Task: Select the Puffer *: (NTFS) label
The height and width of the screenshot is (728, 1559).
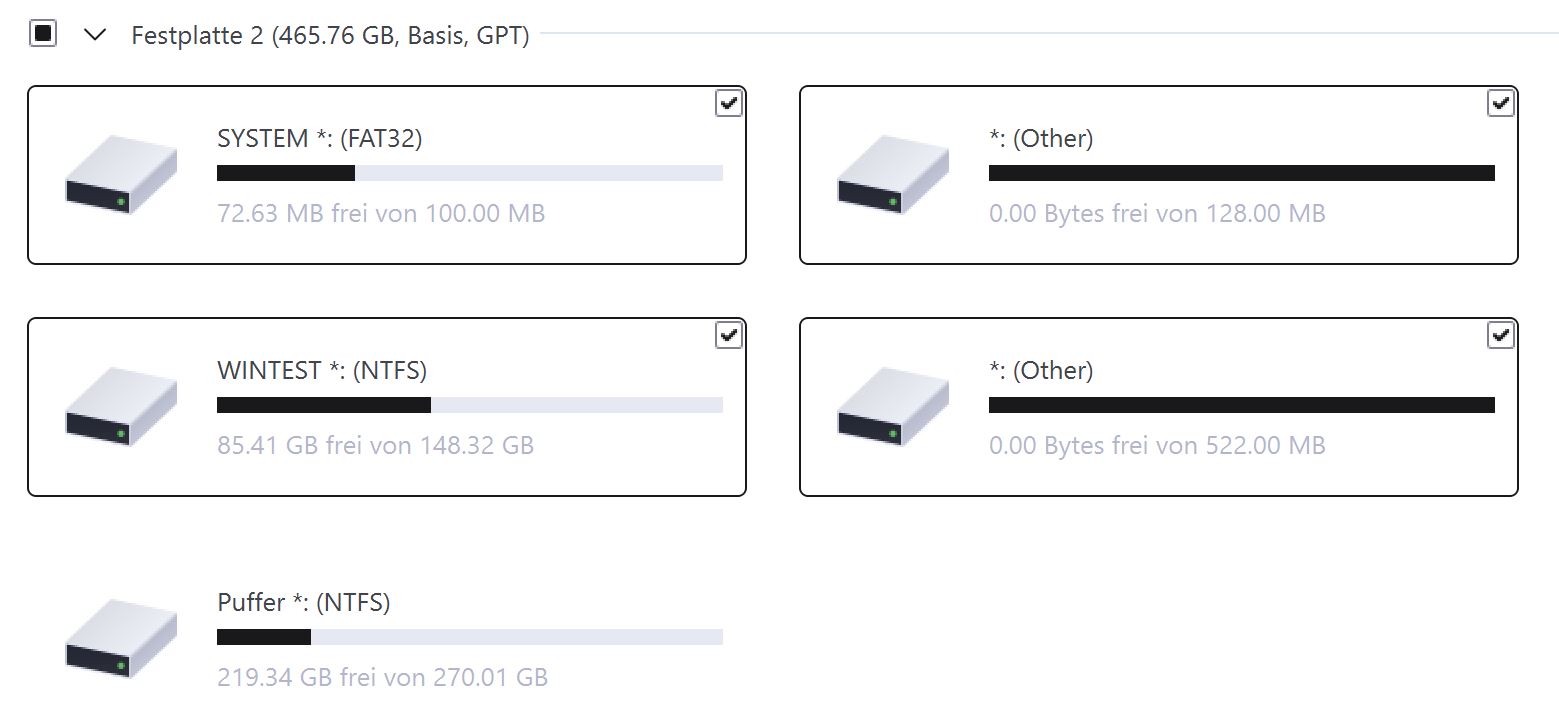Action: point(303,603)
